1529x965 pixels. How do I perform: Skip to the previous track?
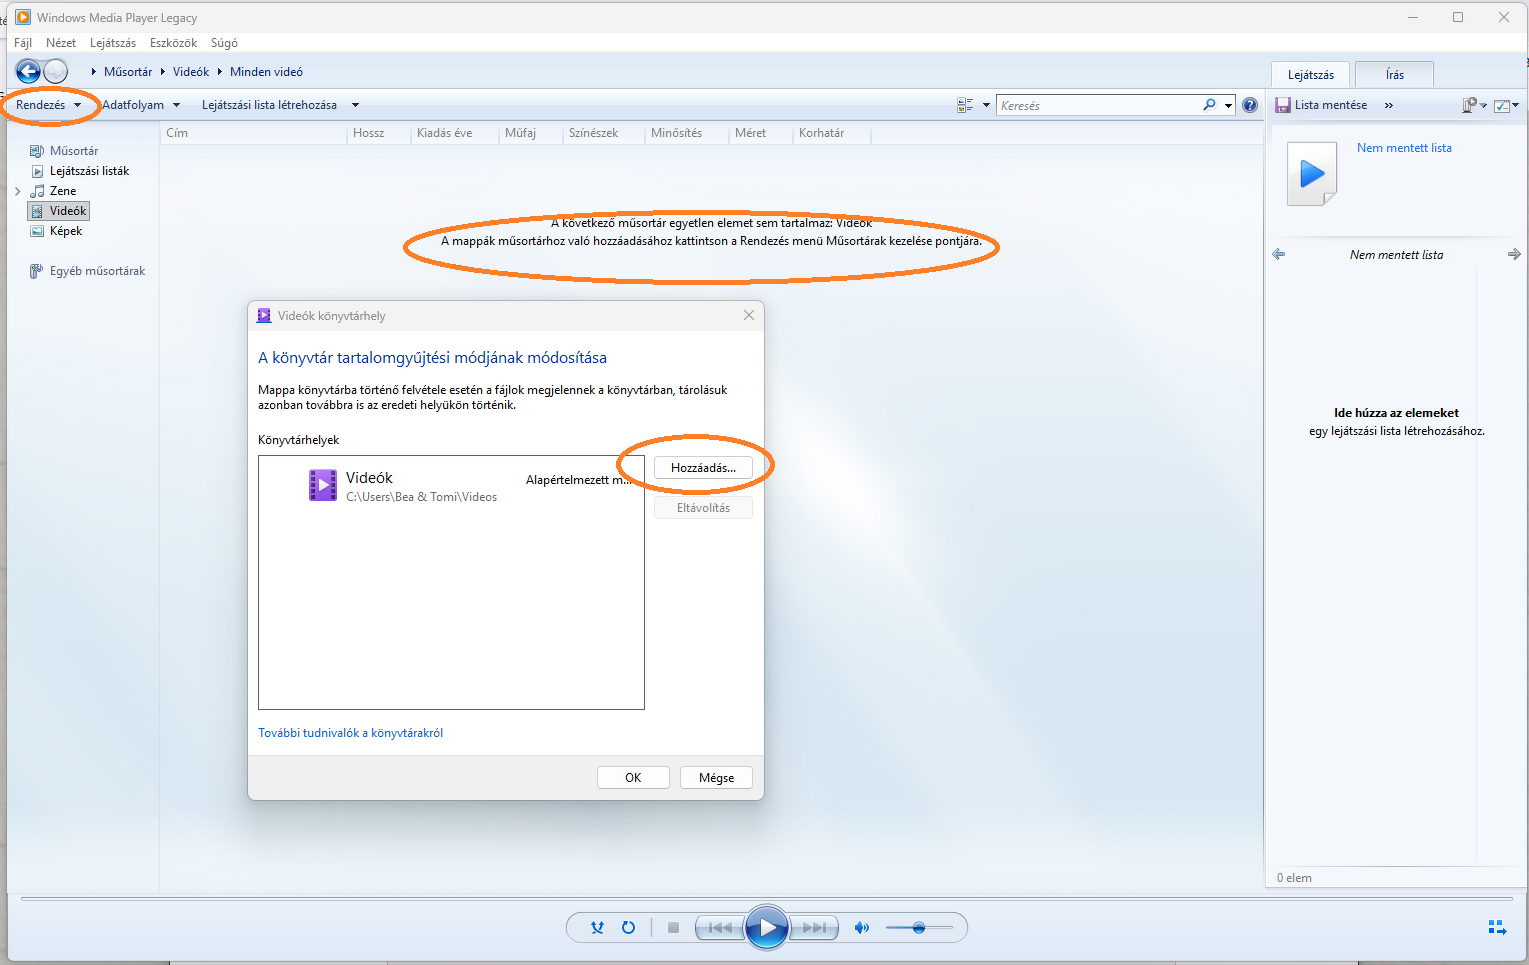(x=720, y=928)
